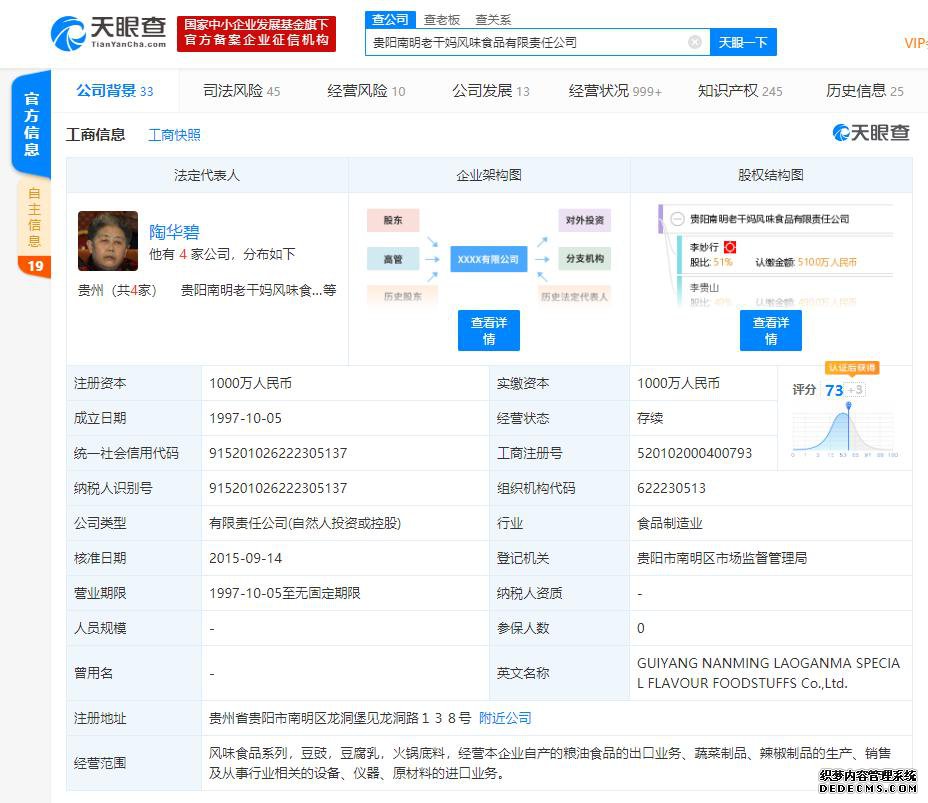Click the English company name text

768,673
